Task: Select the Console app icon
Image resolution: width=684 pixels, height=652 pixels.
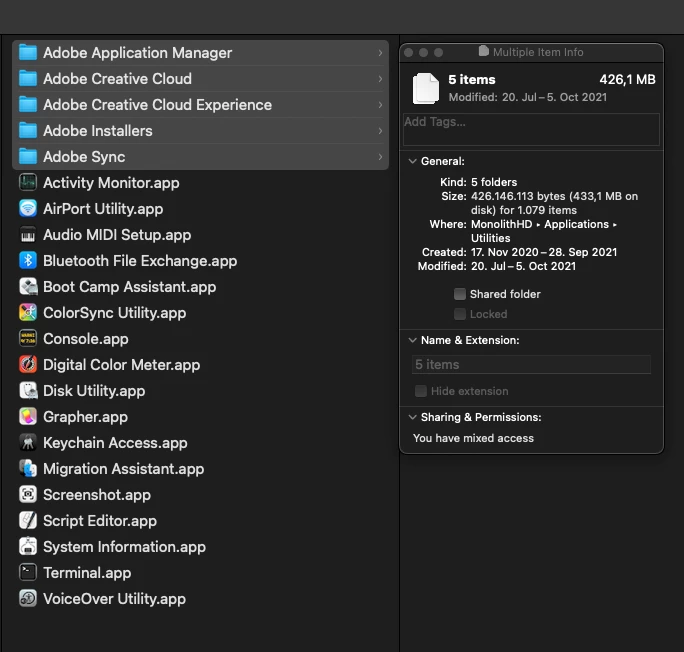Action: click(x=28, y=338)
